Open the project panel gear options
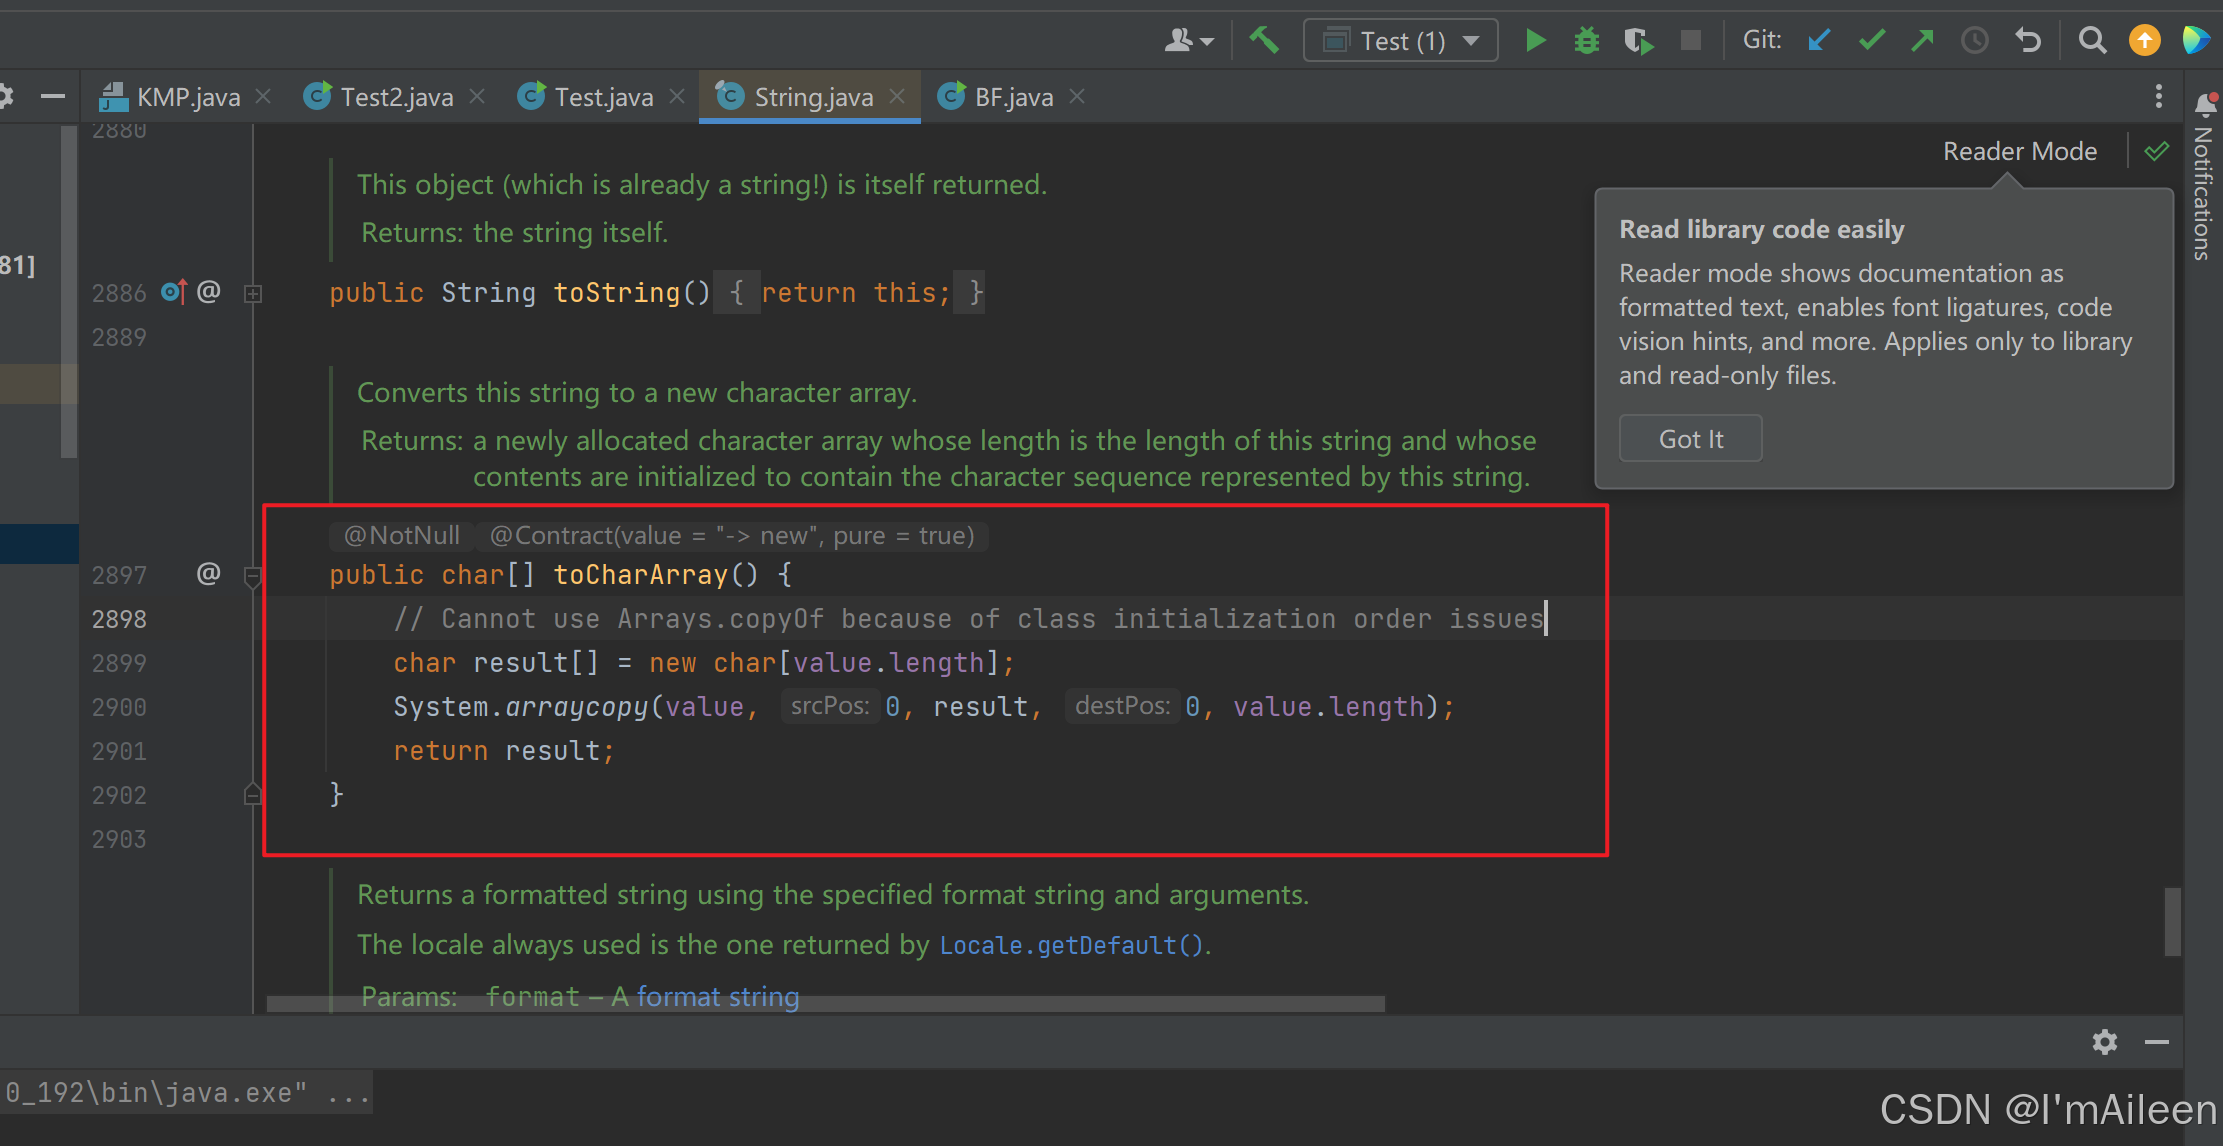2223x1146 pixels. (x=6, y=96)
